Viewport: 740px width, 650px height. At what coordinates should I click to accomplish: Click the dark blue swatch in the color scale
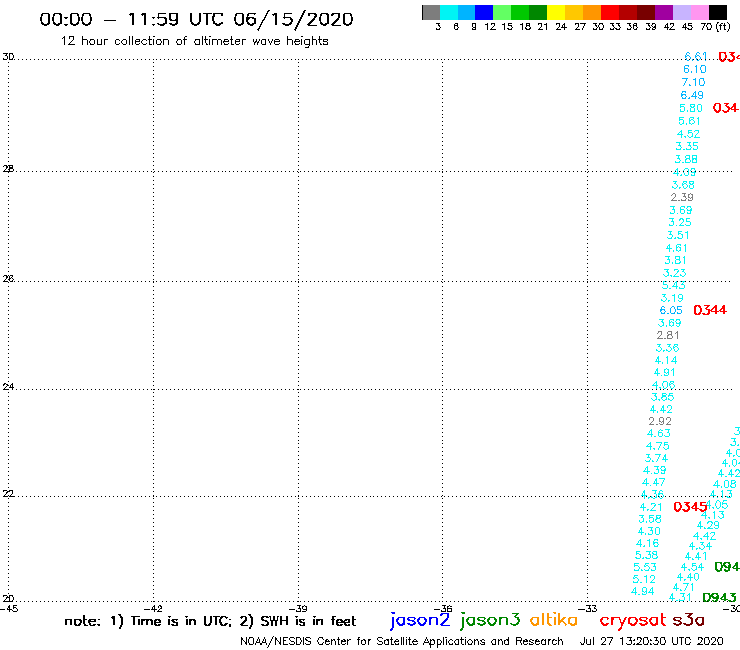coord(485,12)
